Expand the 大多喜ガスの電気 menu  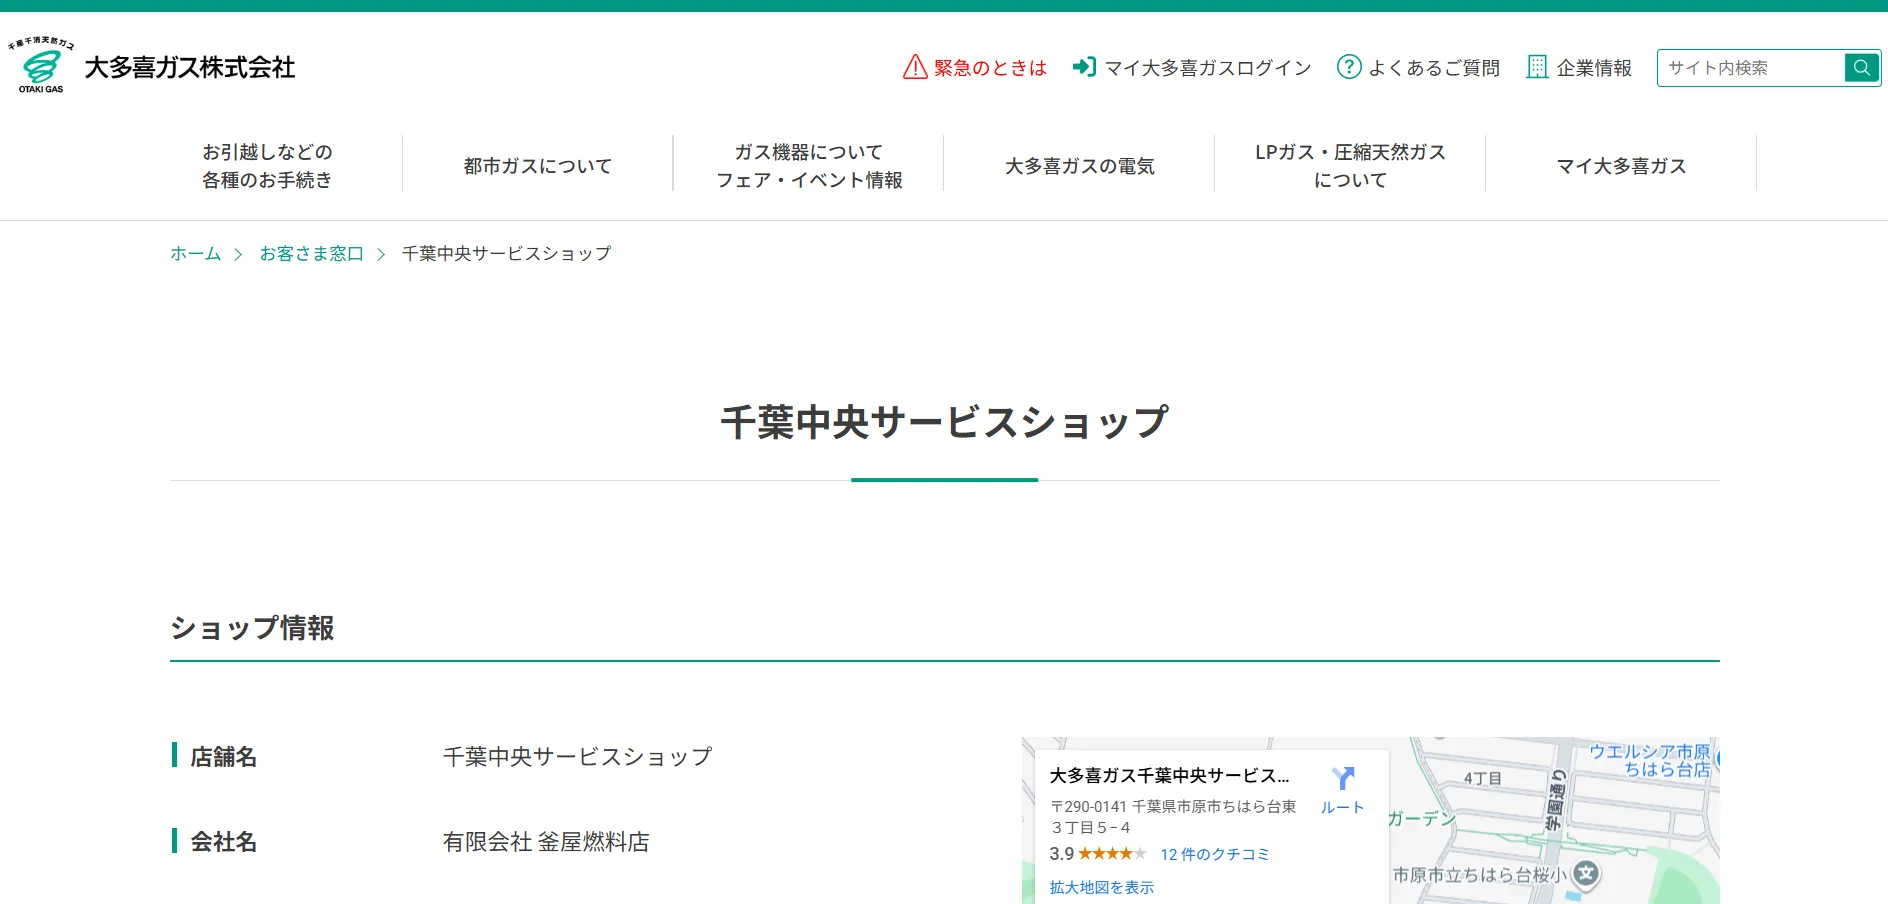[1080, 166]
